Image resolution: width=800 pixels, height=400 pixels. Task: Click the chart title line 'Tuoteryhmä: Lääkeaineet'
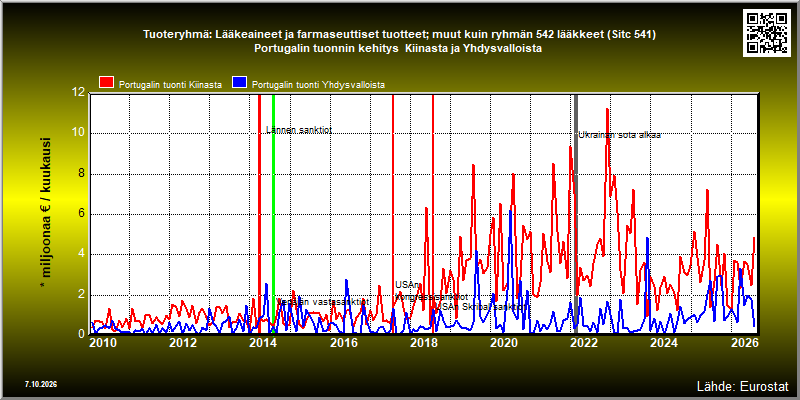(399, 35)
